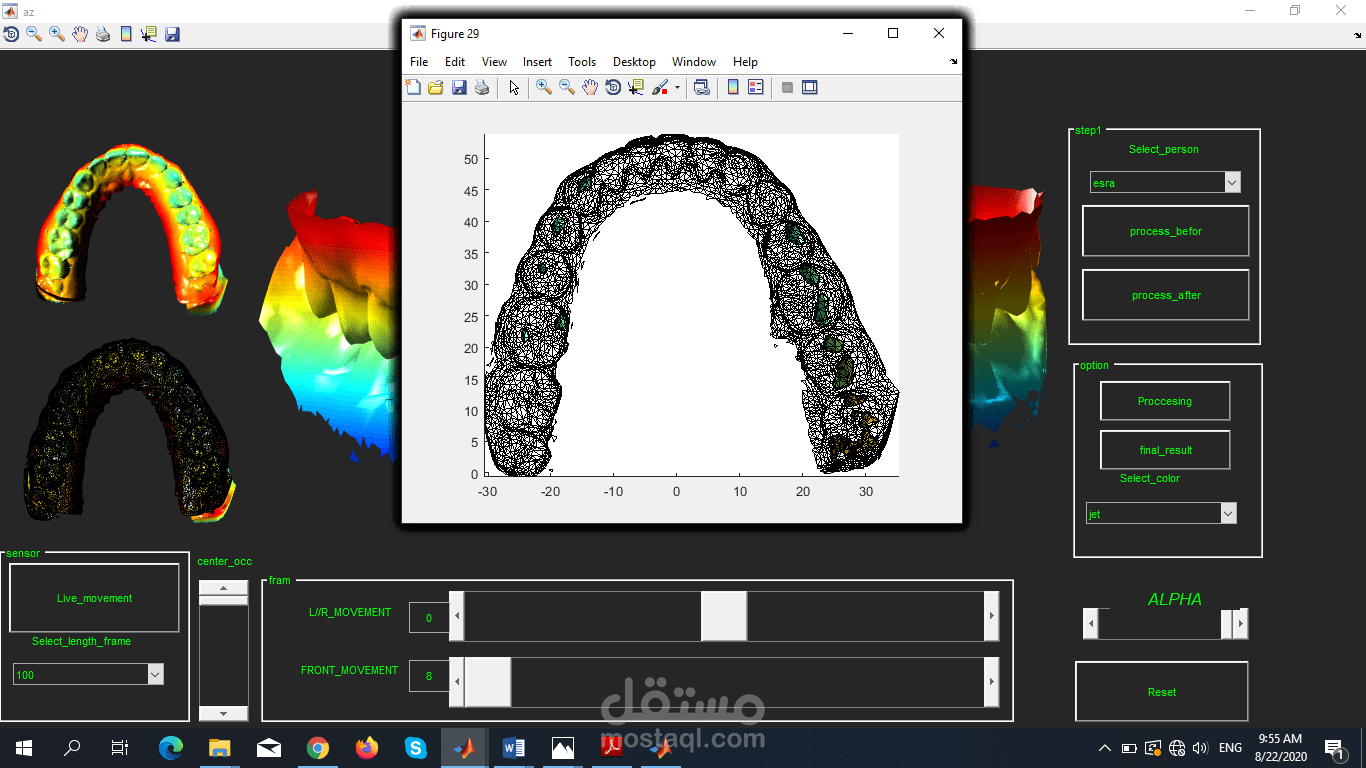Click Save Figure icon in Figure 29 toolbar
Screen dimensions: 1366x768
[x=459, y=88]
